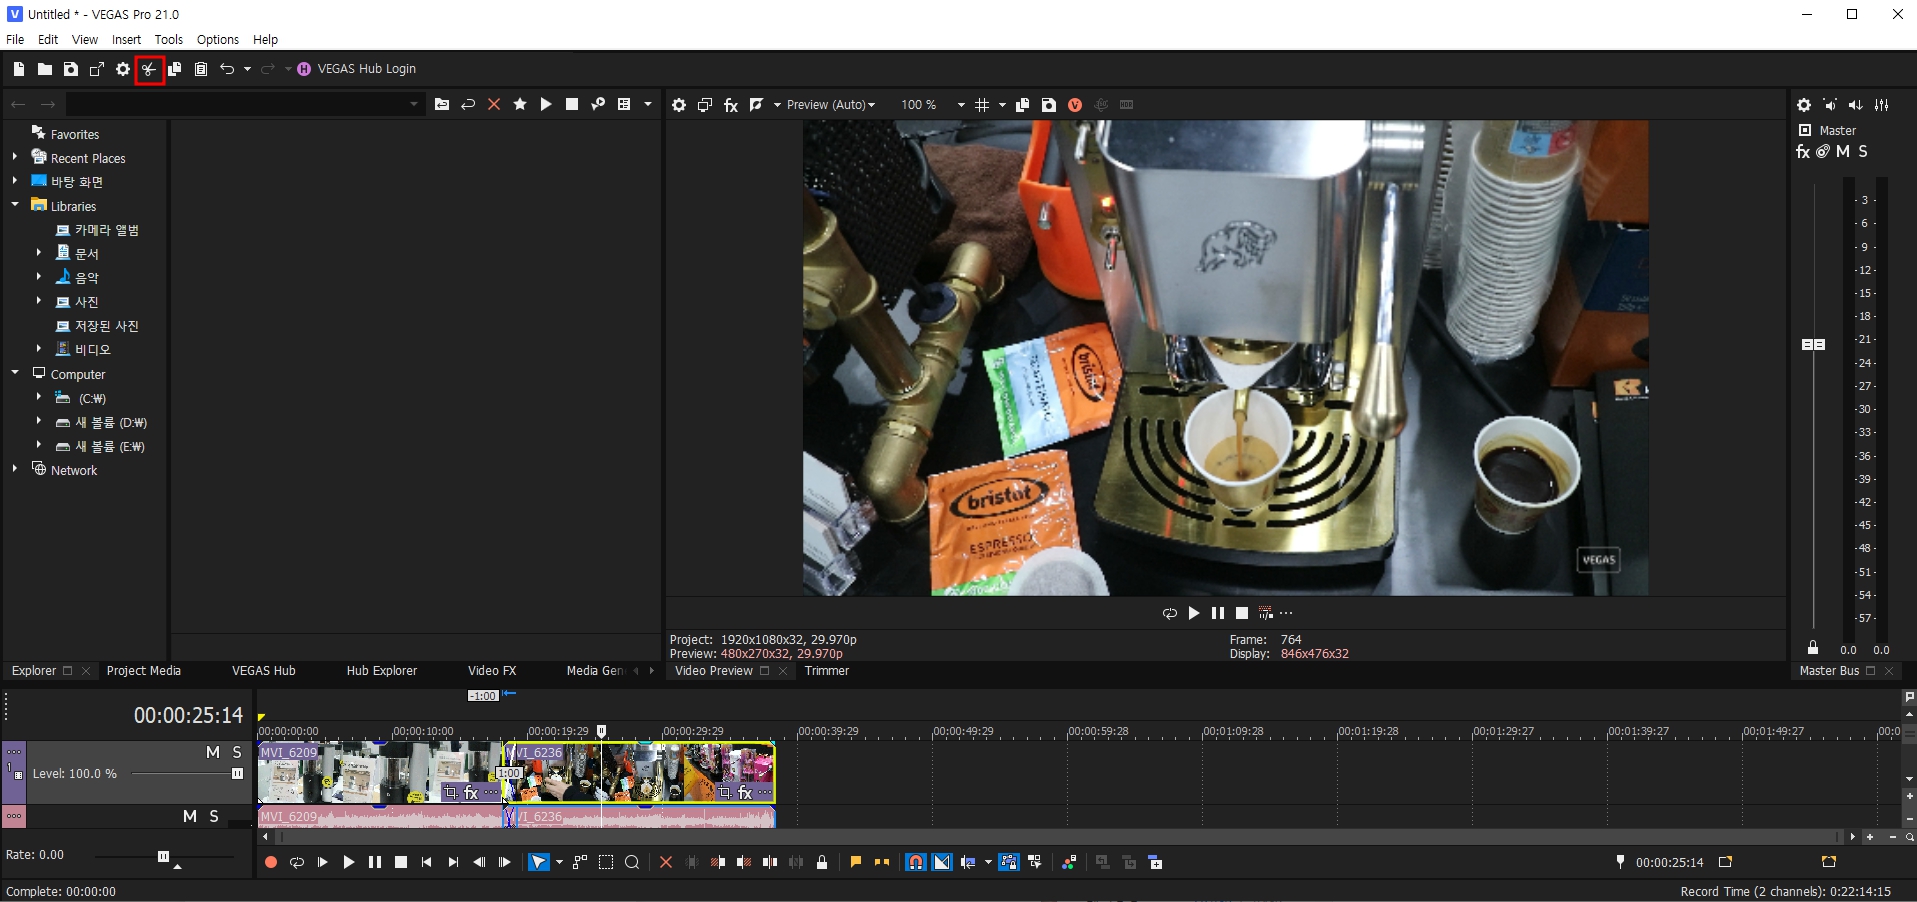Select the Normal Edit tool arrow
Image resolution: width=1917 pixels, height=902 pixels.
tap(539, 862)
